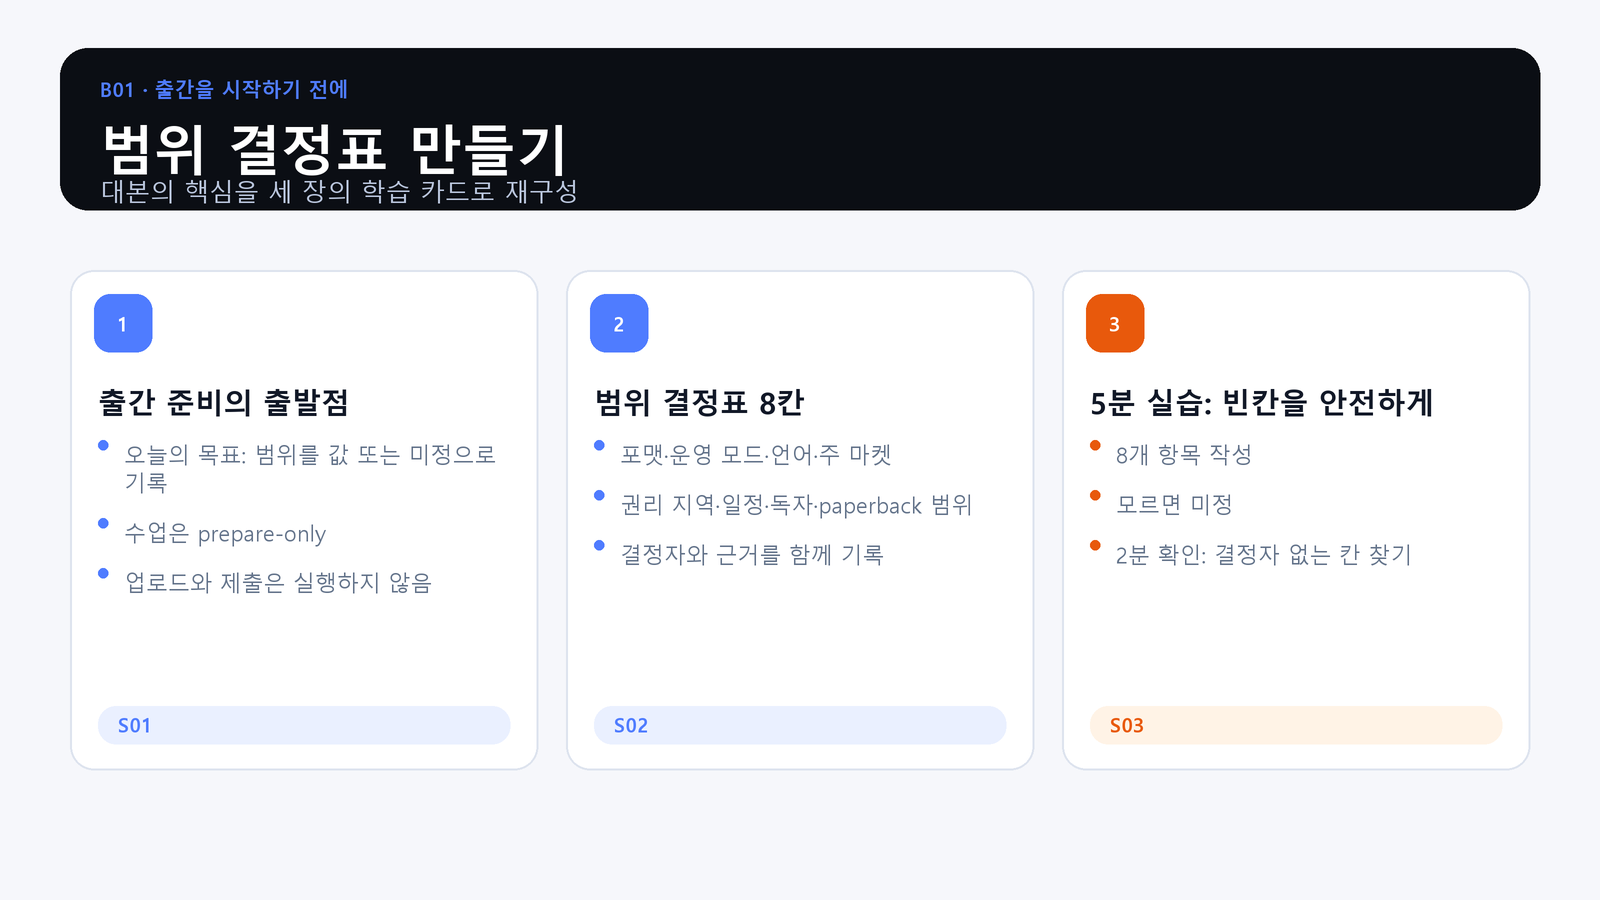Click bullet mentioning paperback 범위
The image size is (1600, 900).
pos(796,505)
